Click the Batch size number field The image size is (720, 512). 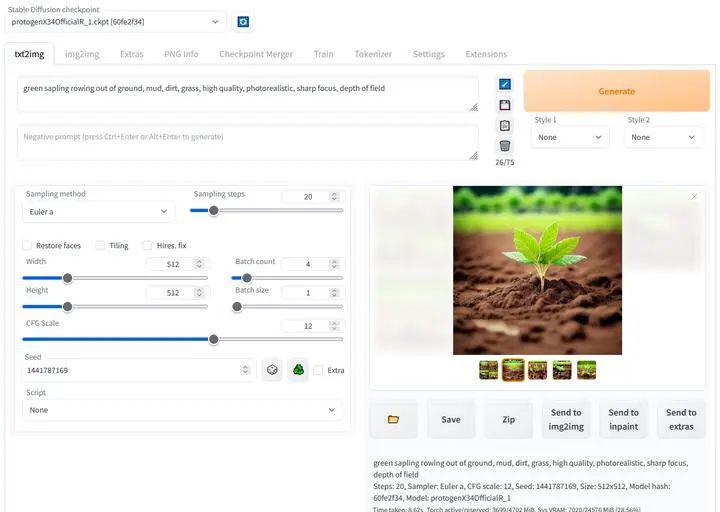(x=311, y=293)
